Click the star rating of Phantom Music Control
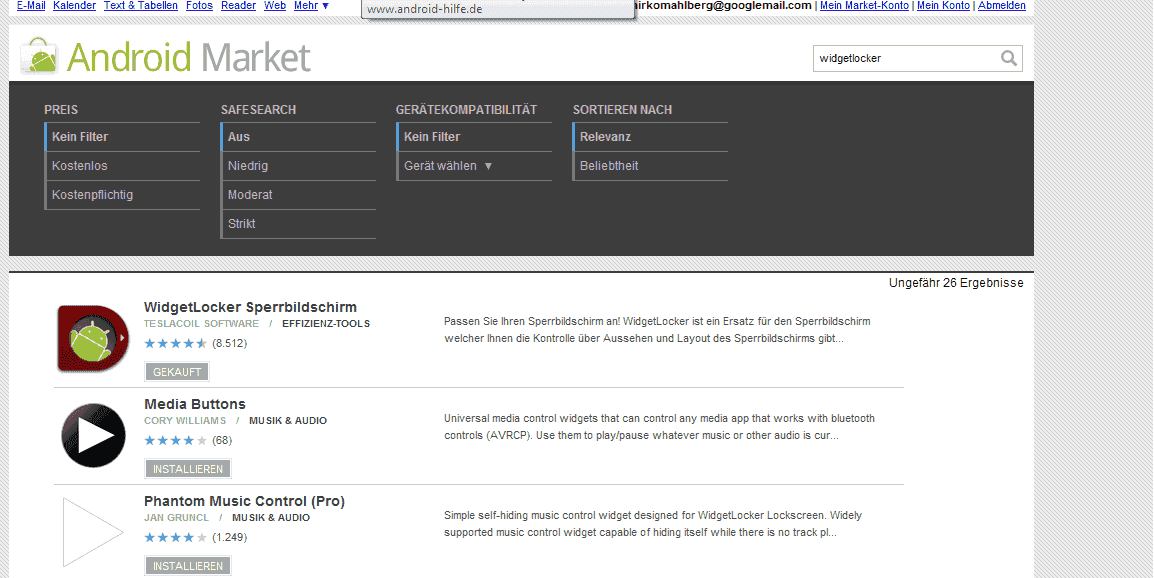1154x578 pixels. [176, 538]
